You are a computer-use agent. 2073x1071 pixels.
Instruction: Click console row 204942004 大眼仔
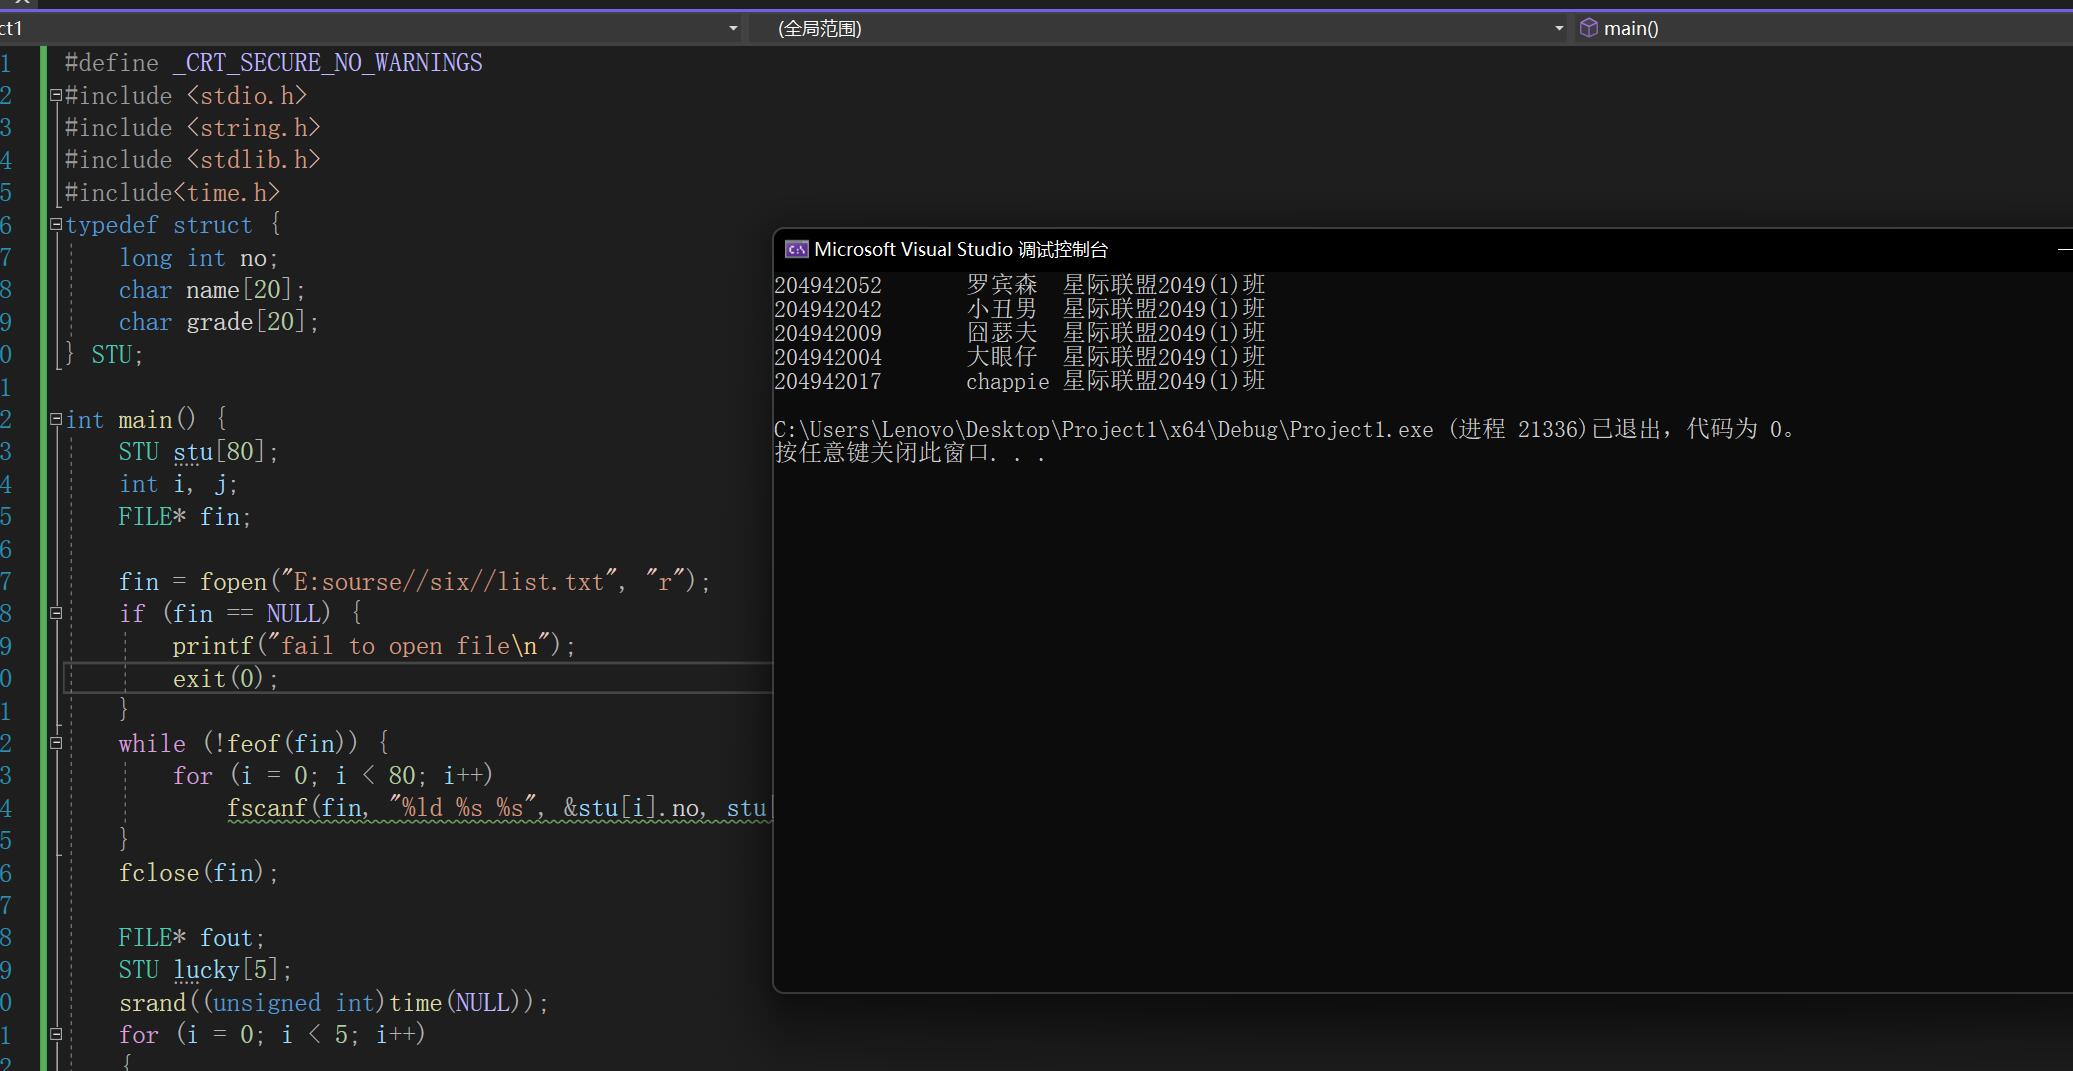(x=1020, y=357)
